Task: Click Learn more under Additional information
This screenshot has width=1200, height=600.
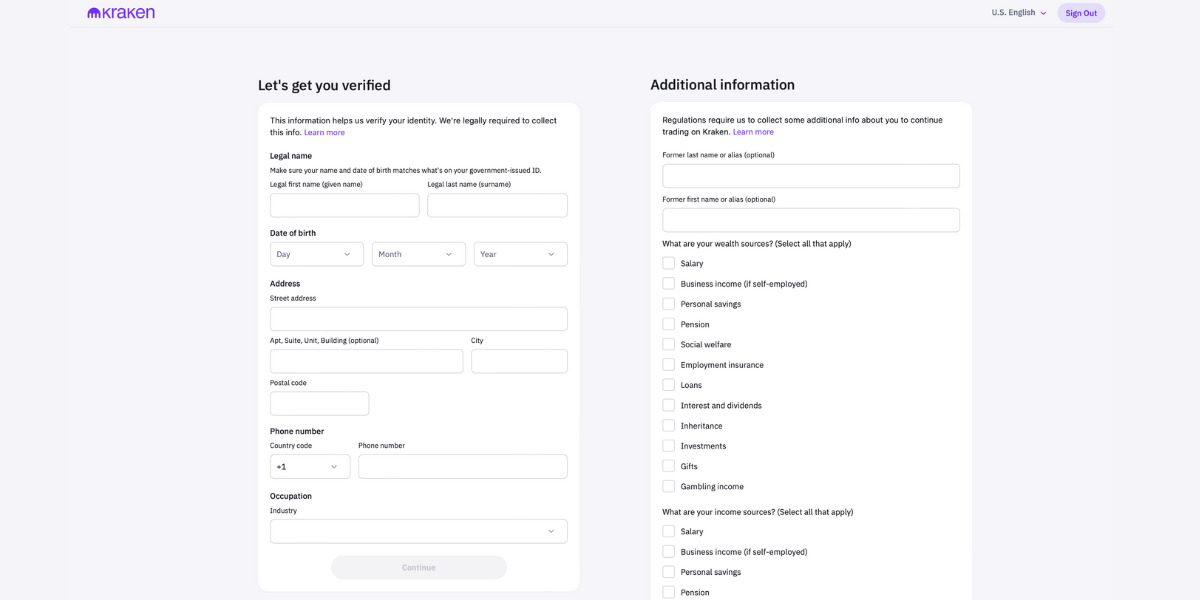Action: [754, 131]
